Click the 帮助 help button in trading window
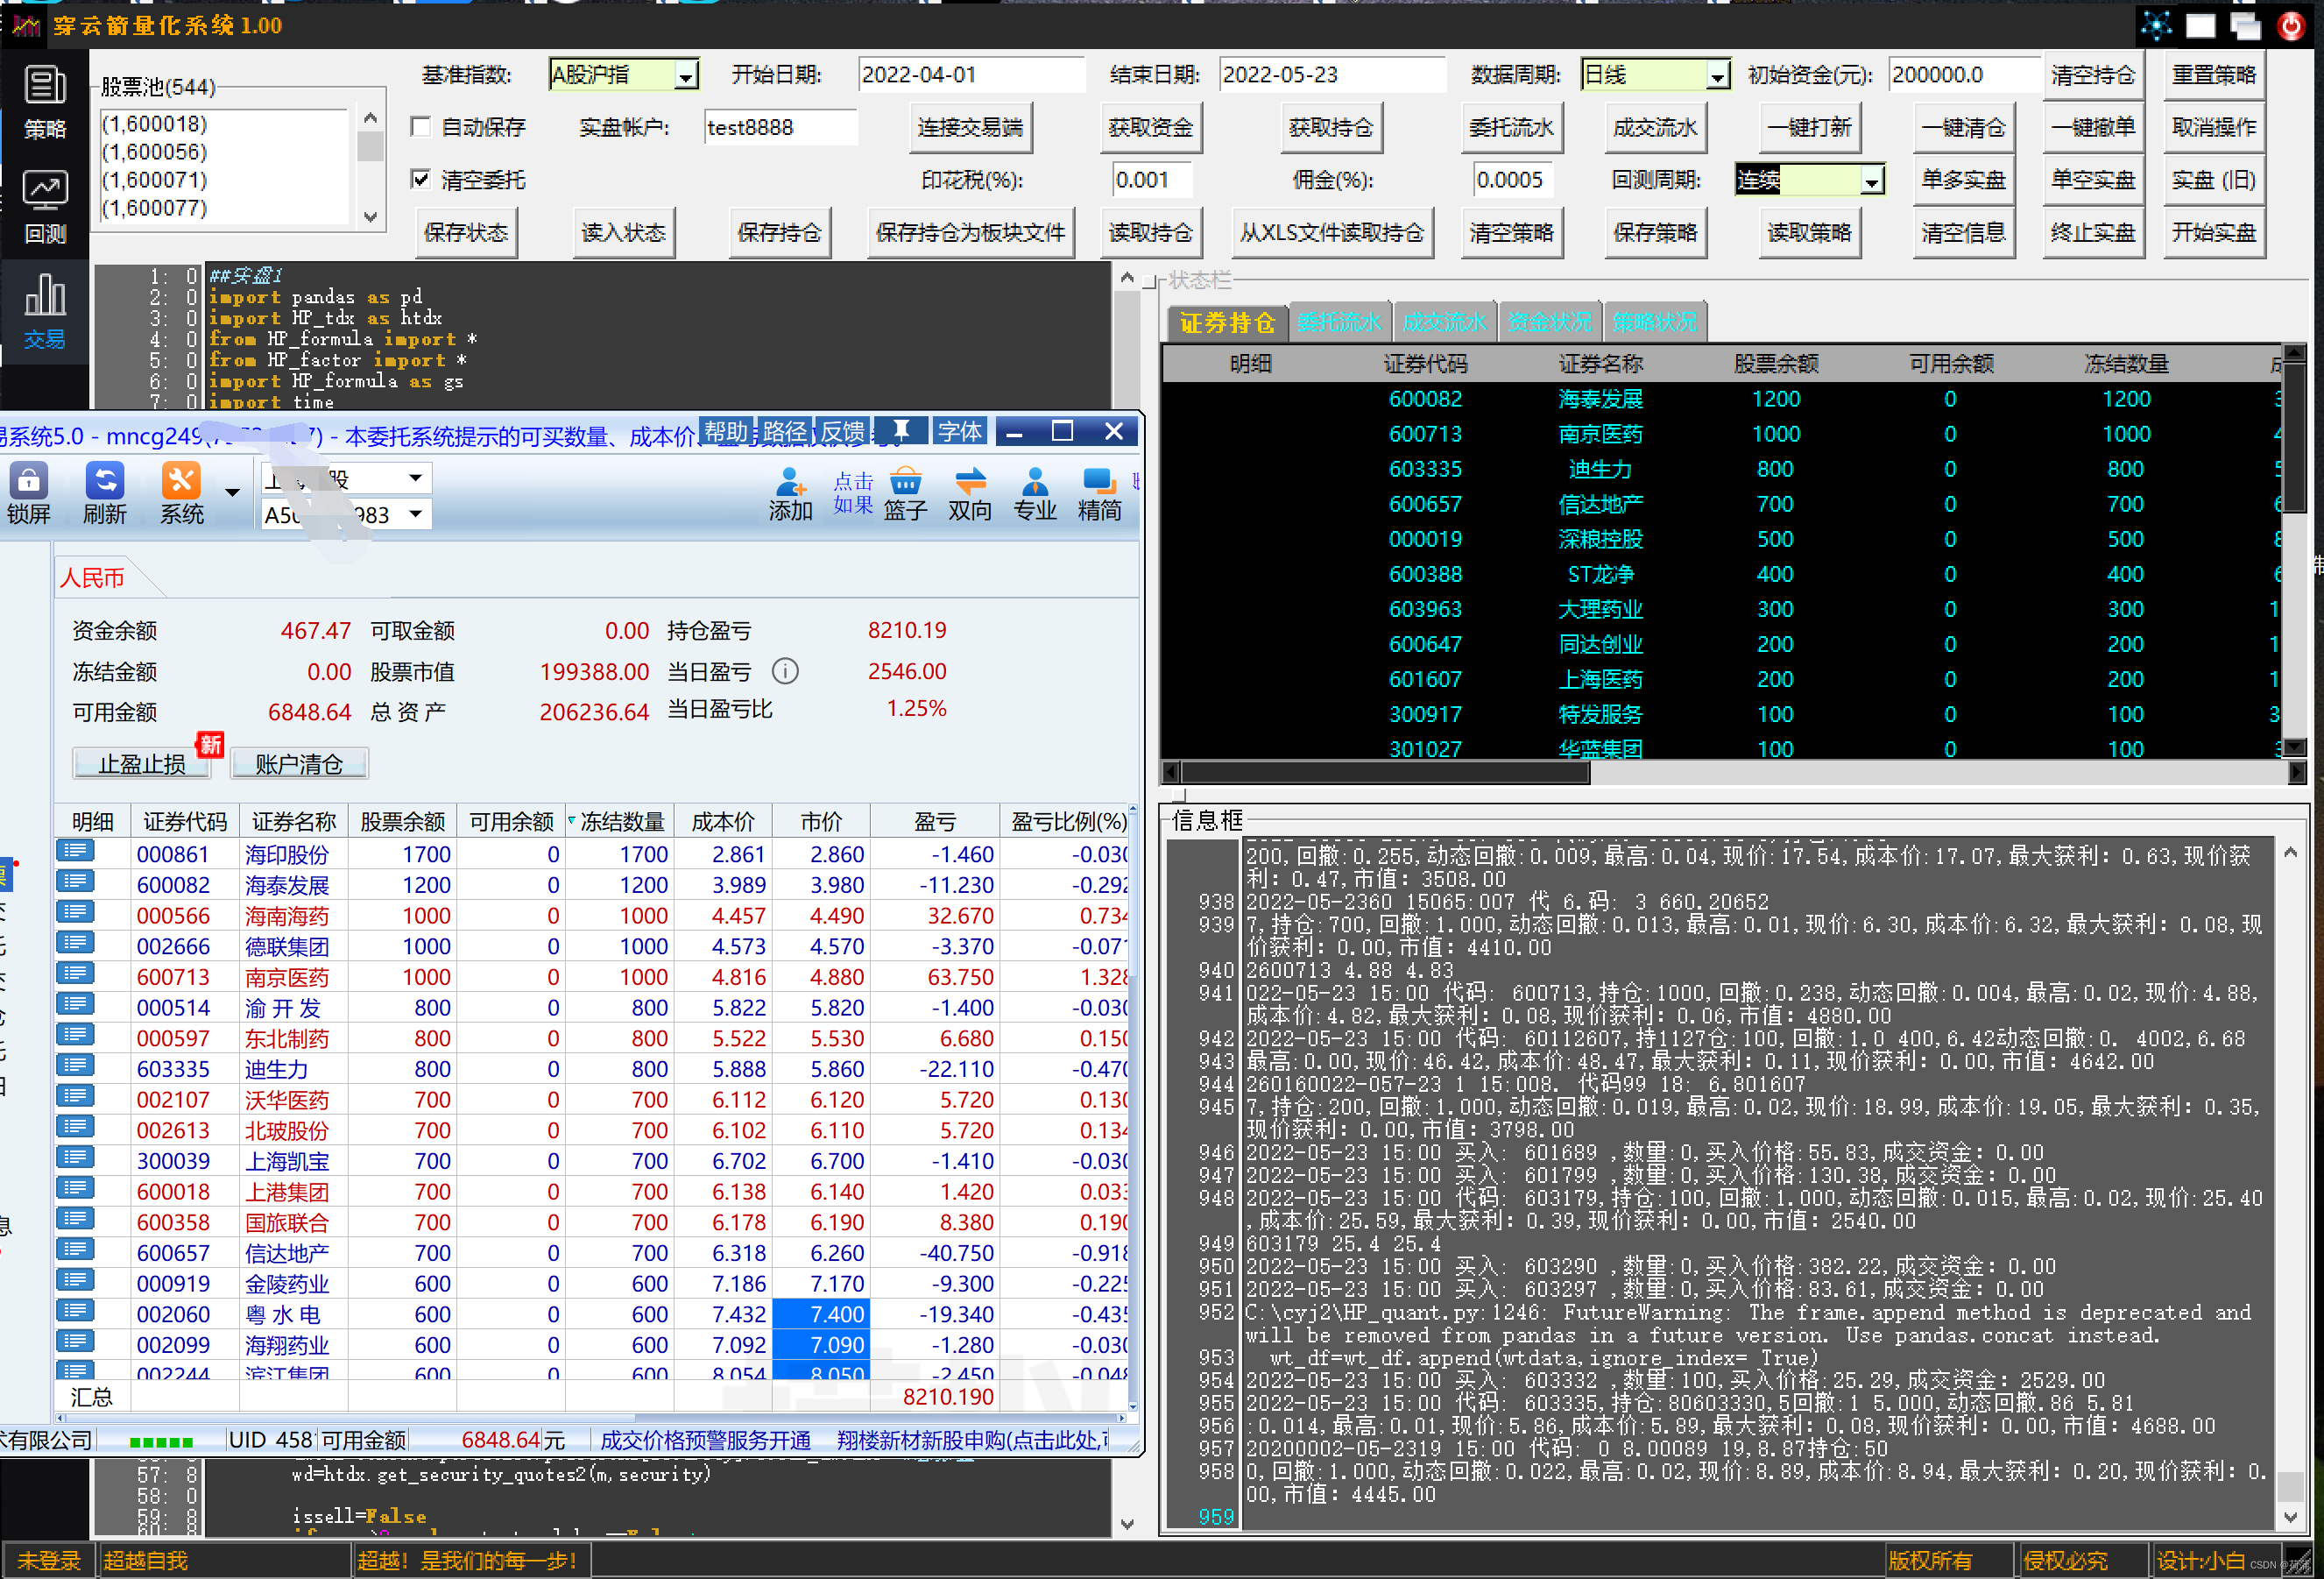 point(726,431)
